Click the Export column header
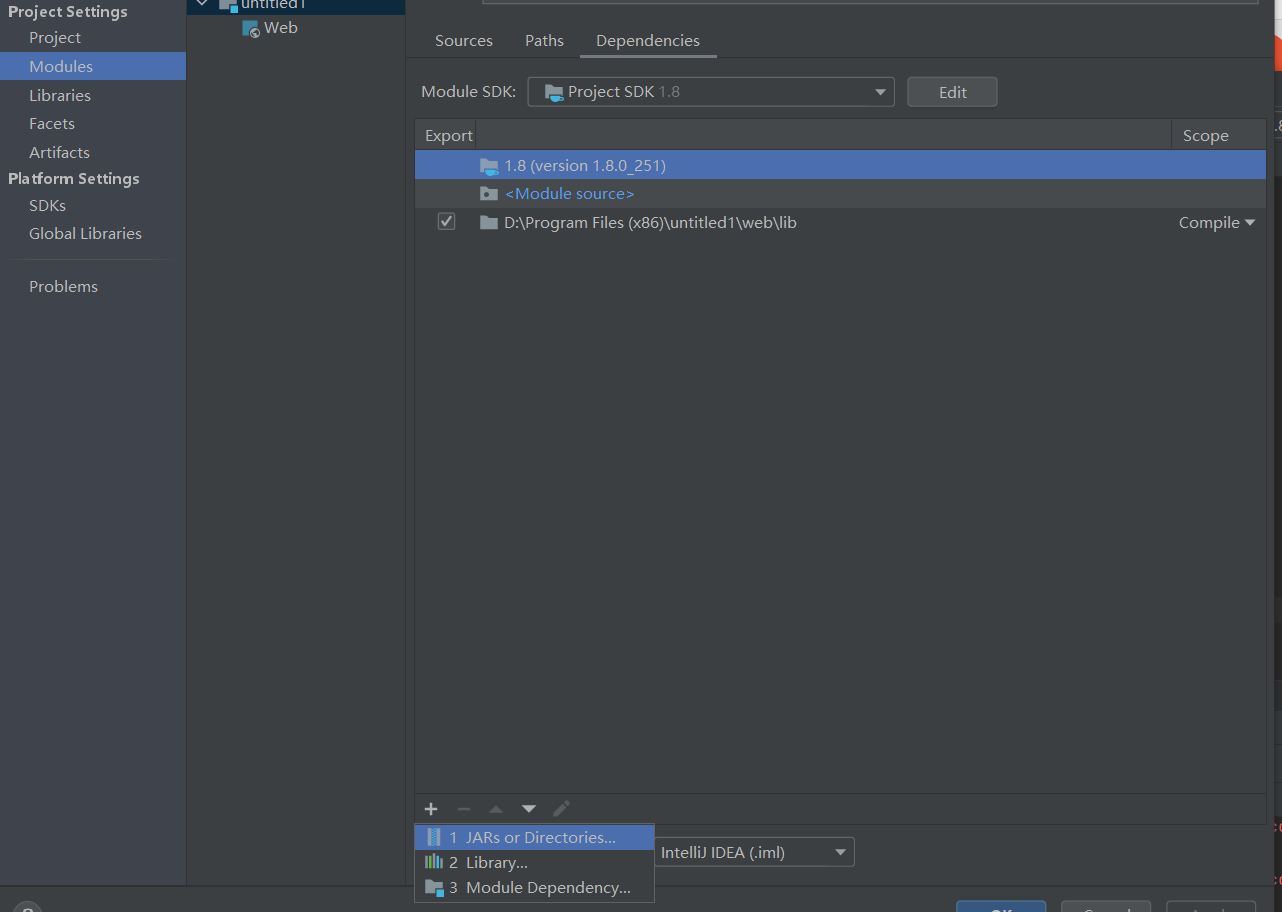Screen dimensions: 1282x912 pos(446,135)
